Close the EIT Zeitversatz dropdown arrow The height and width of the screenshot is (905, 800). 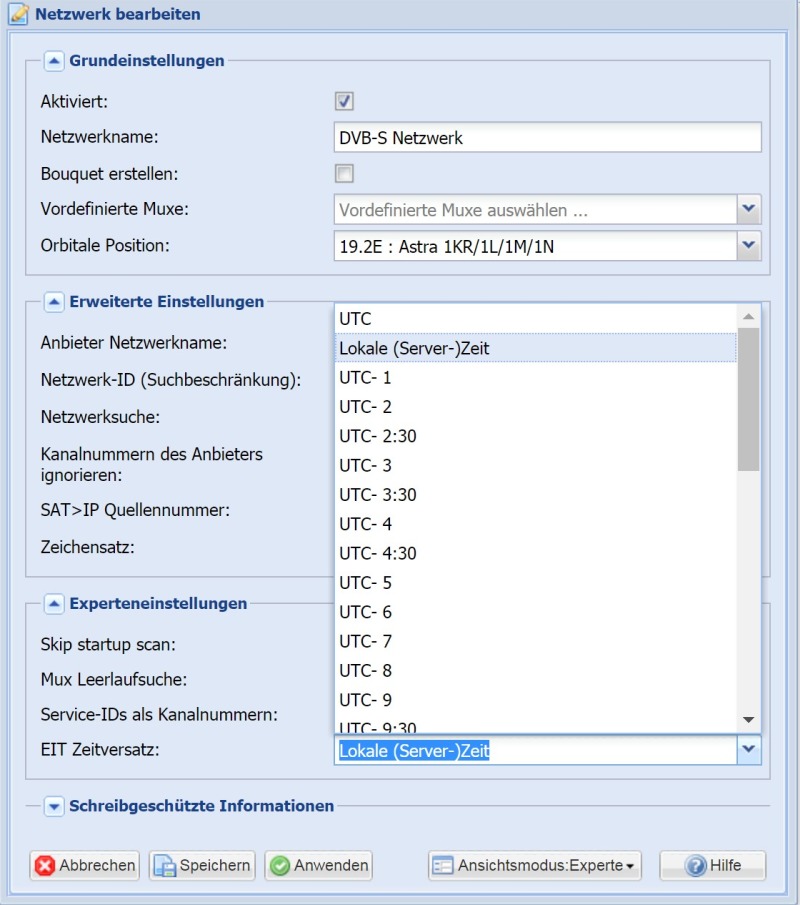[x=749, y=750]
